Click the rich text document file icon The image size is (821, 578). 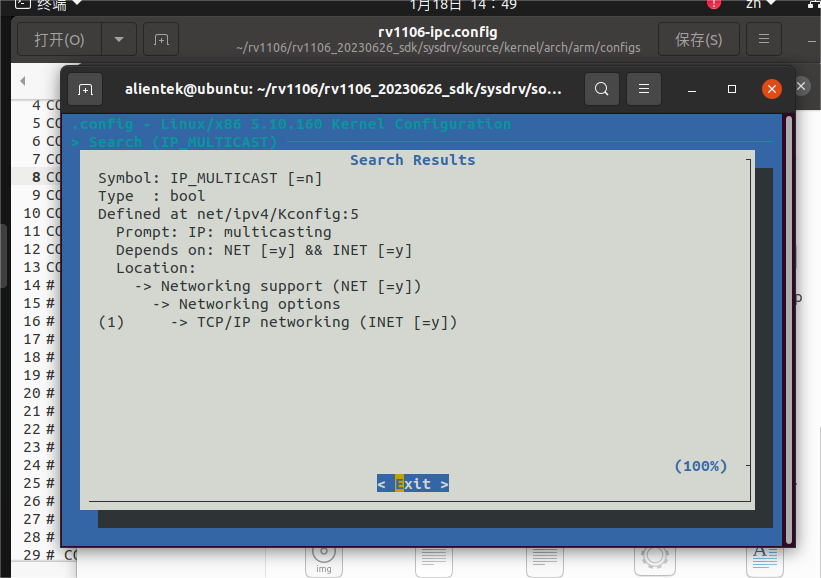click(x=764, y=555)
